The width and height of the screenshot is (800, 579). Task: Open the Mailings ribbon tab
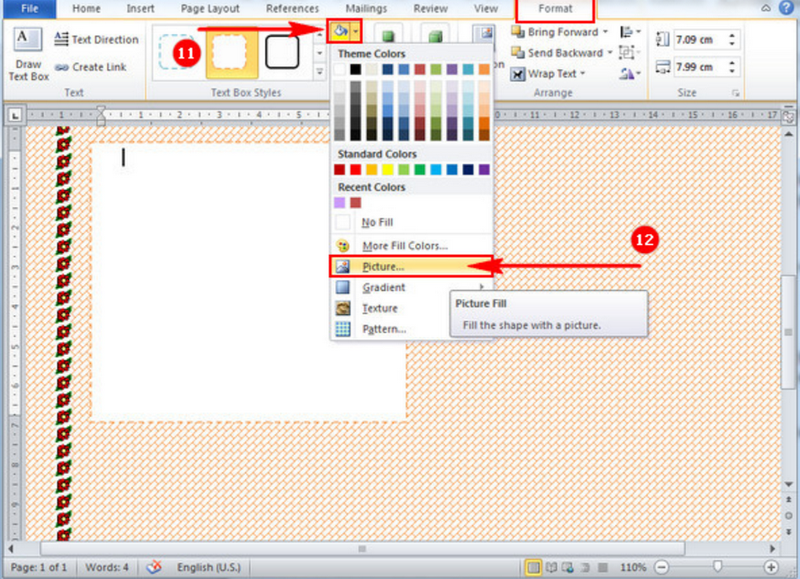366,8
